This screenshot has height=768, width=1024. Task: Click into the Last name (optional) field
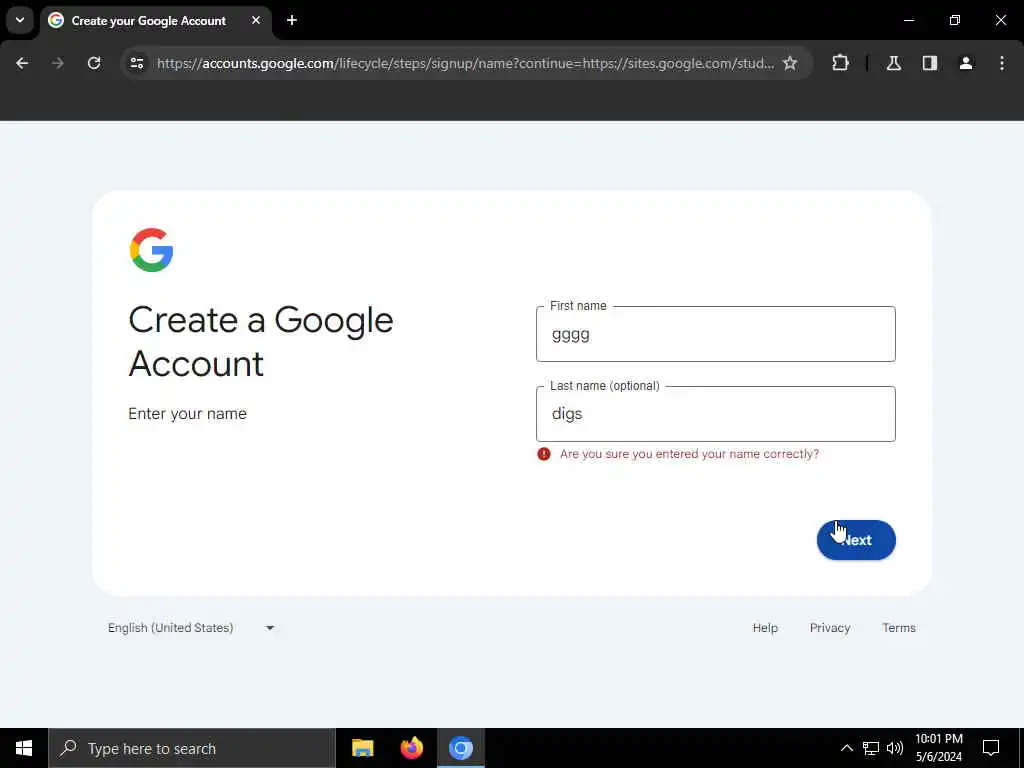click(x=716, y=414)
